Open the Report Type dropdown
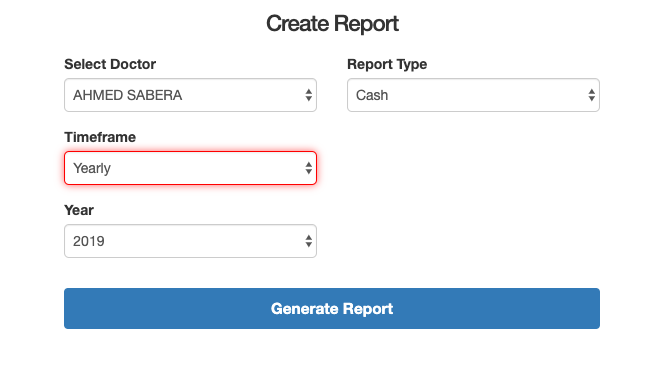The height and width of the screenshot is (369, 662). click(473, 95)
